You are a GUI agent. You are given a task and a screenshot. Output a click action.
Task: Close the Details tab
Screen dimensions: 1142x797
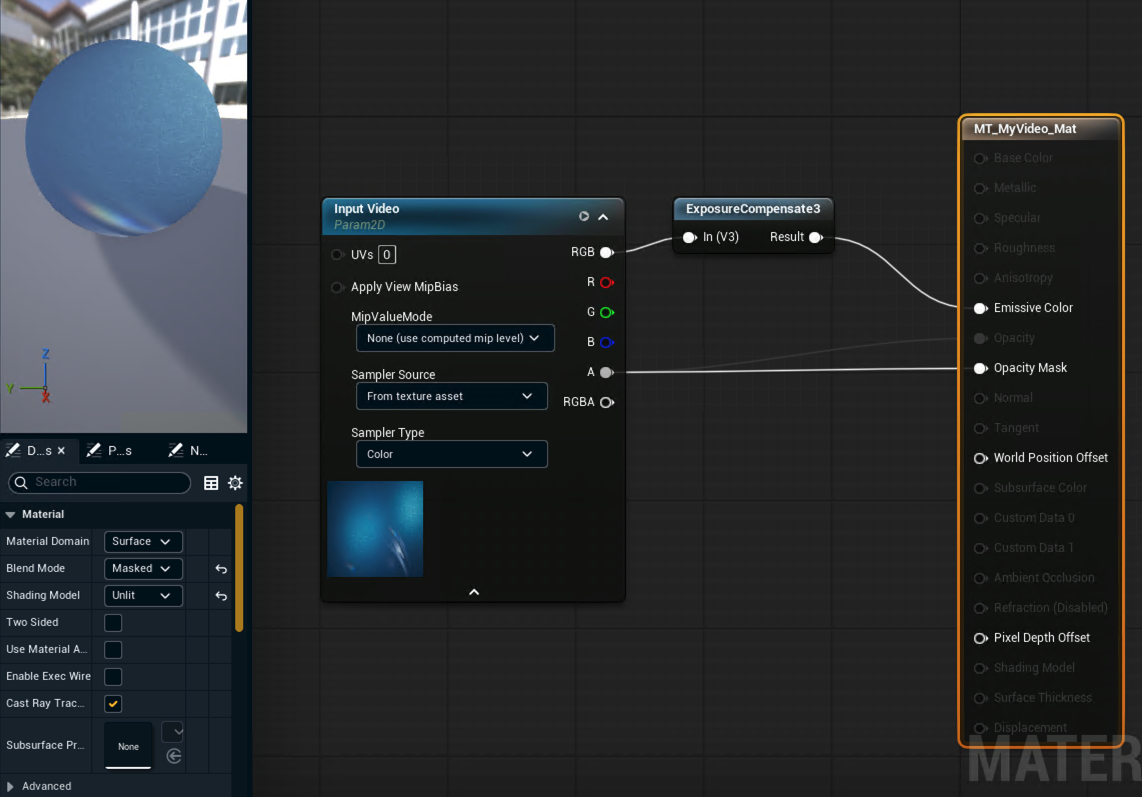pos(61,451)
